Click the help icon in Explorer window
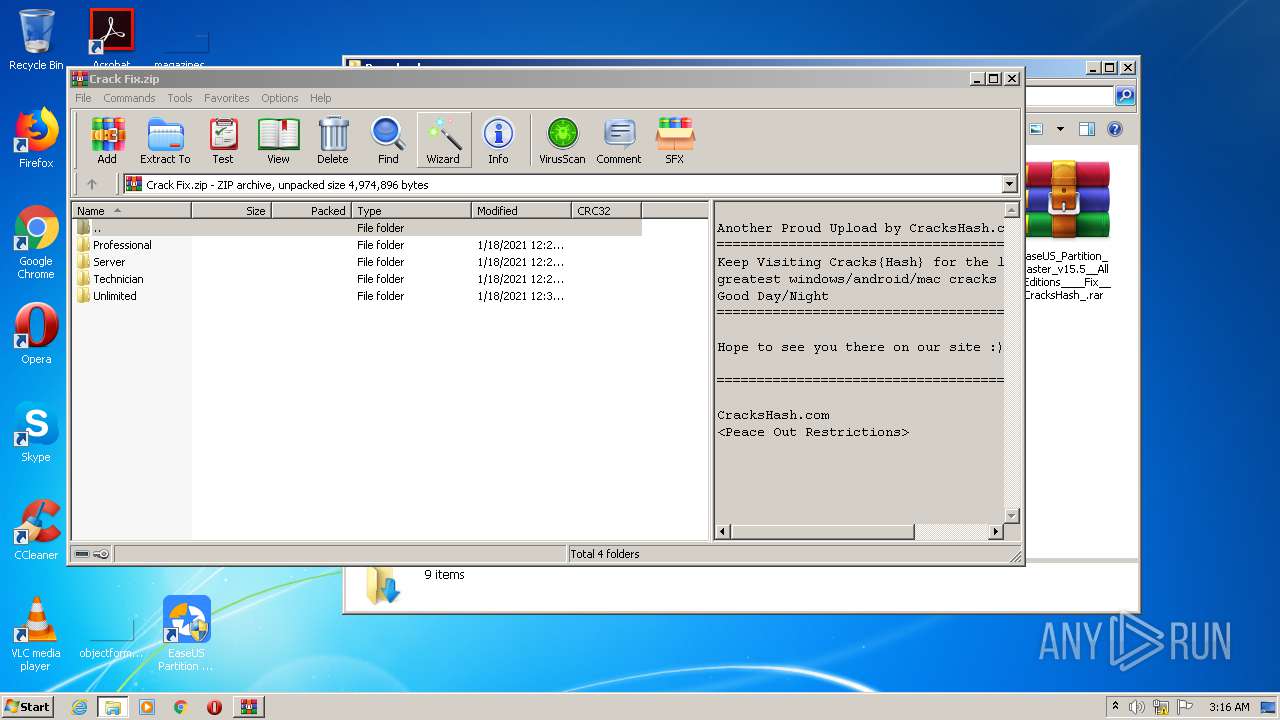Screen dimensions: 1280x720 (x=1115, y=129)
